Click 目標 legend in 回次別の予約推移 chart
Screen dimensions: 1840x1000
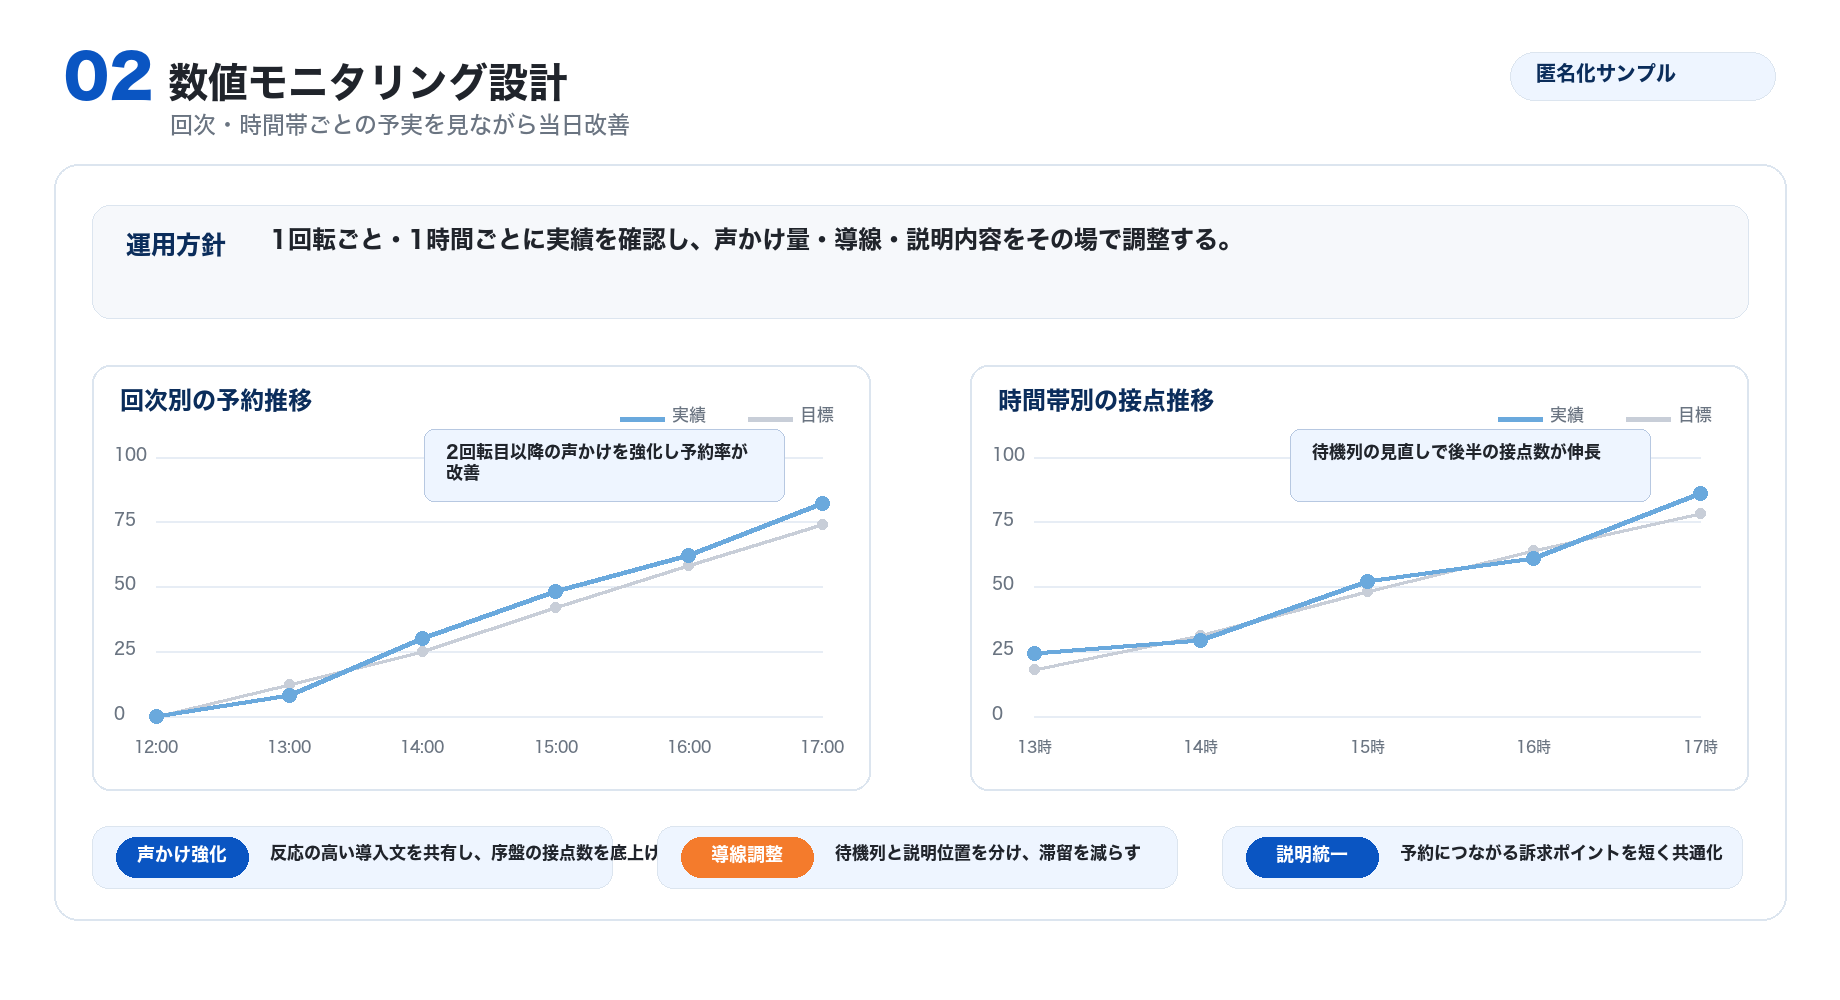[x=791, y=415]
